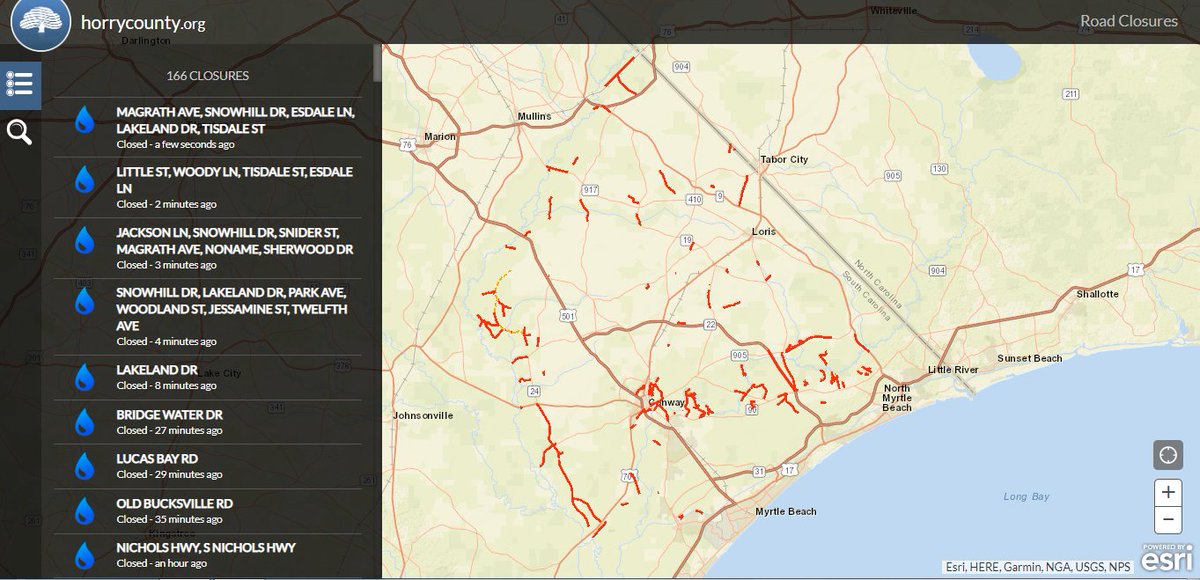The height and width of the screenshot is (580, 1200).
Task: Click water drop icon for Nichols Hwy closure
Action: [x=85, y=555]
